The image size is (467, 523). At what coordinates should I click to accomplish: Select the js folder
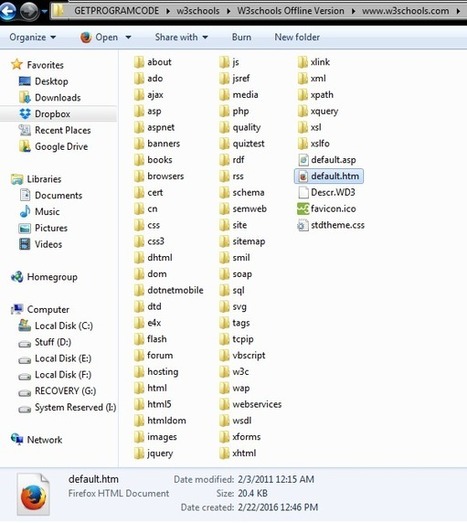click(x=229, y=62)
